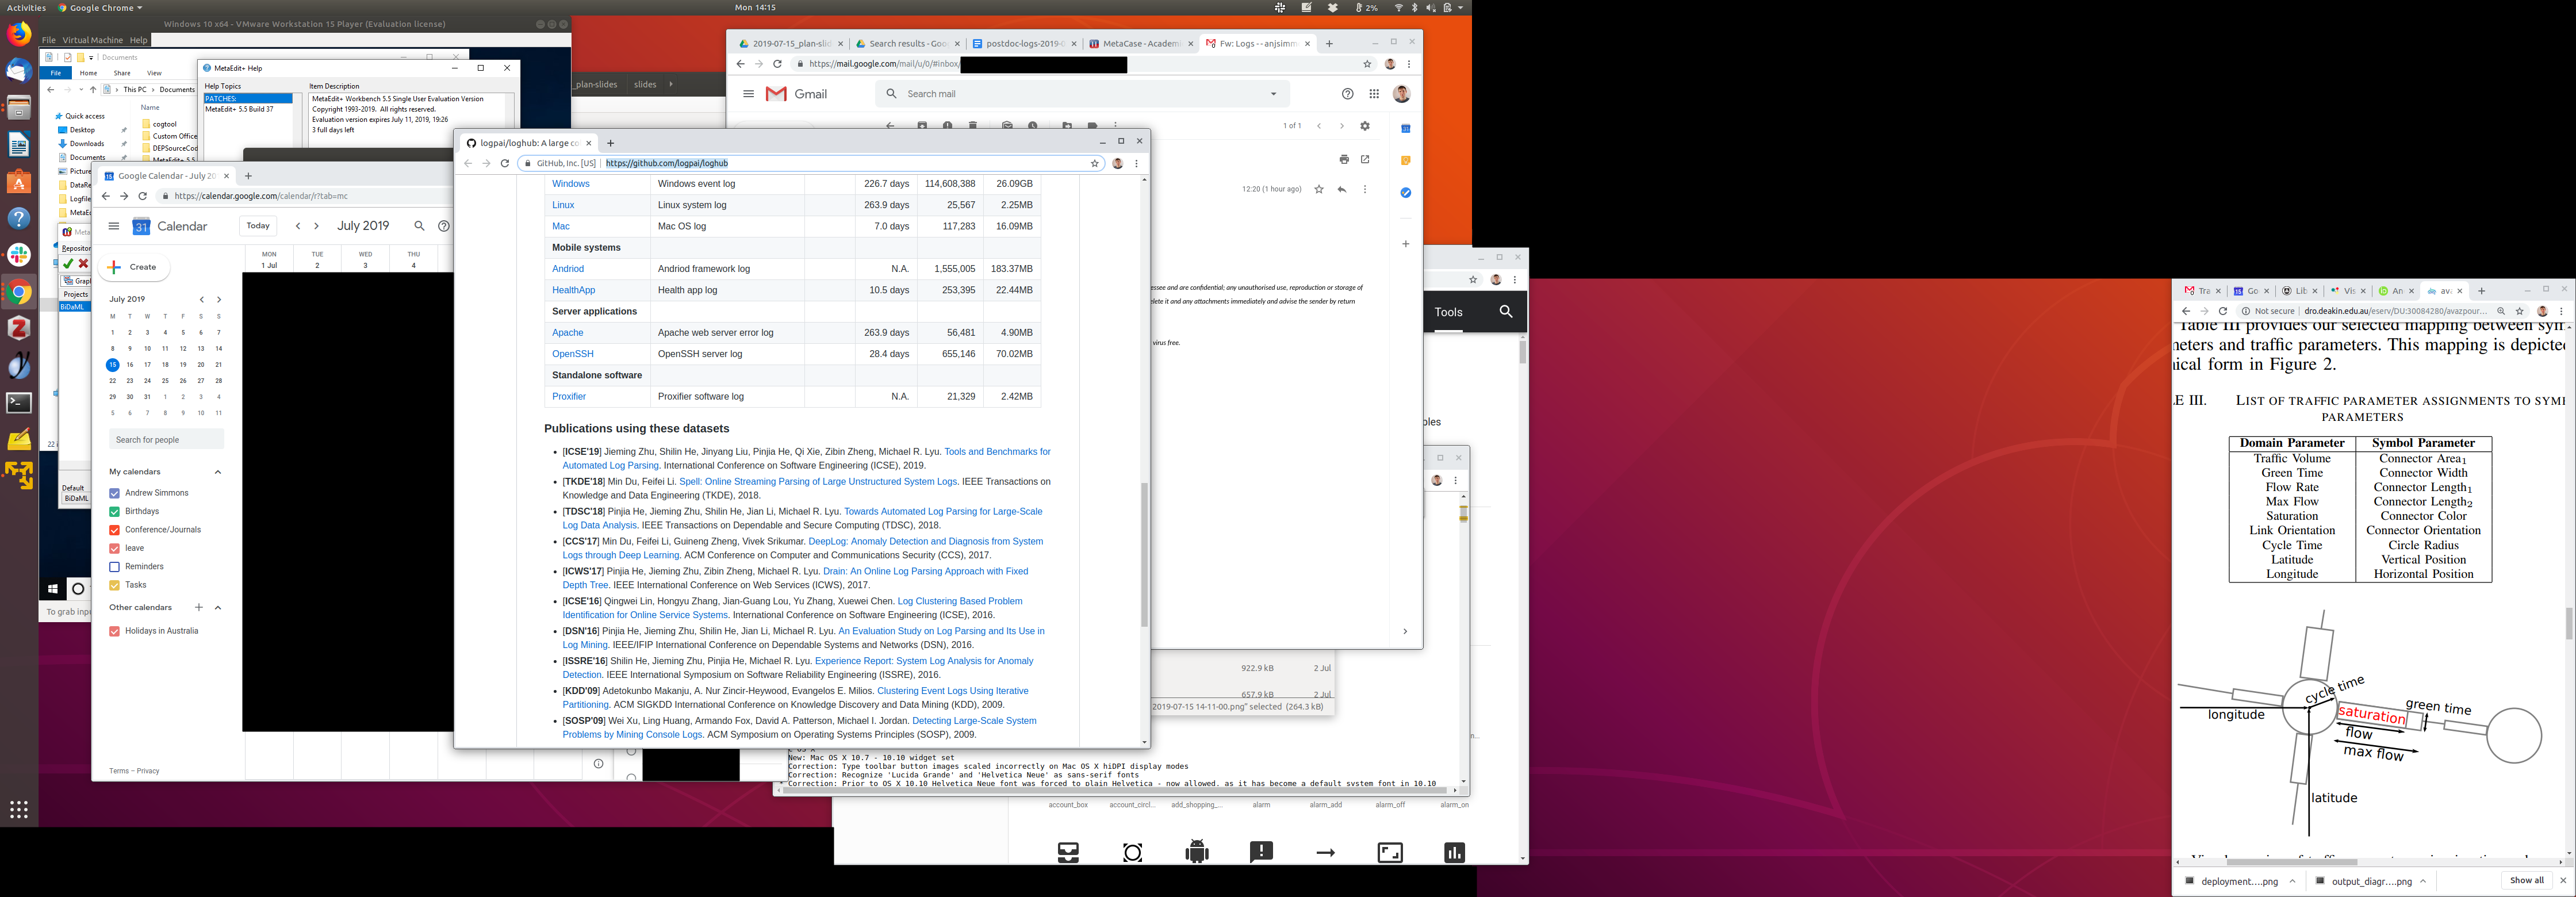
Task: Launch Firefox from the Ubuntu dock
Action: click(x=19, y=35)
